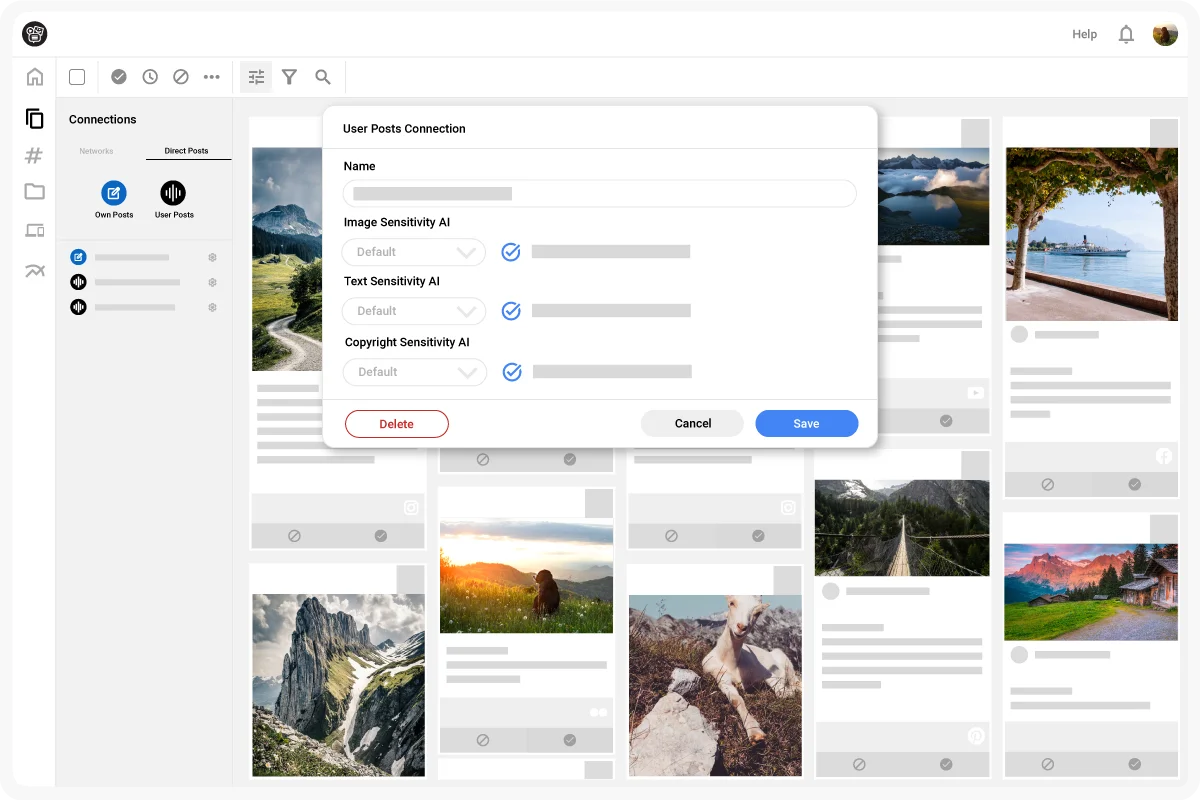Image resolution: width=1200 pixels, height=800 pixels.
Task: Switch to the Networks tab
Action: point(96,151)
